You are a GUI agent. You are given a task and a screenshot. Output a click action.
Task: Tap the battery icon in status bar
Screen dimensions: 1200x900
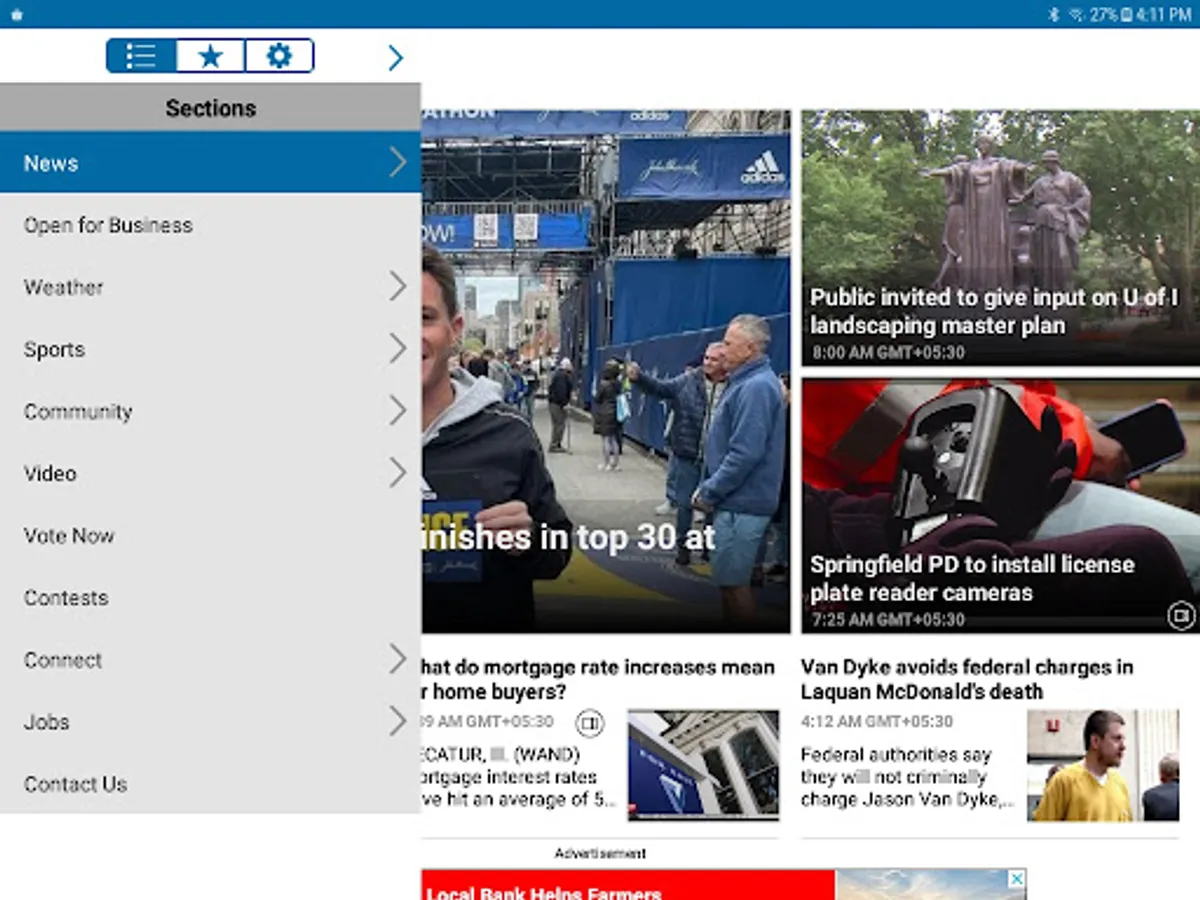(x=1127, y=15)
